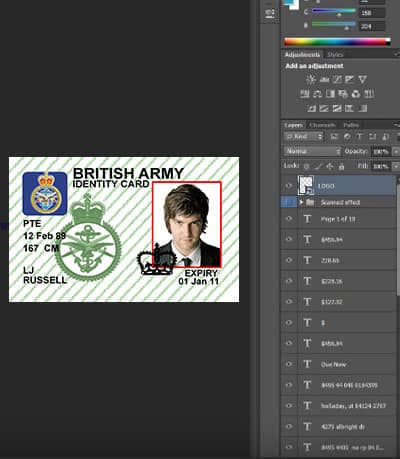
Task: Add a Photo Filter adjustment
Action: pos(343,94)
